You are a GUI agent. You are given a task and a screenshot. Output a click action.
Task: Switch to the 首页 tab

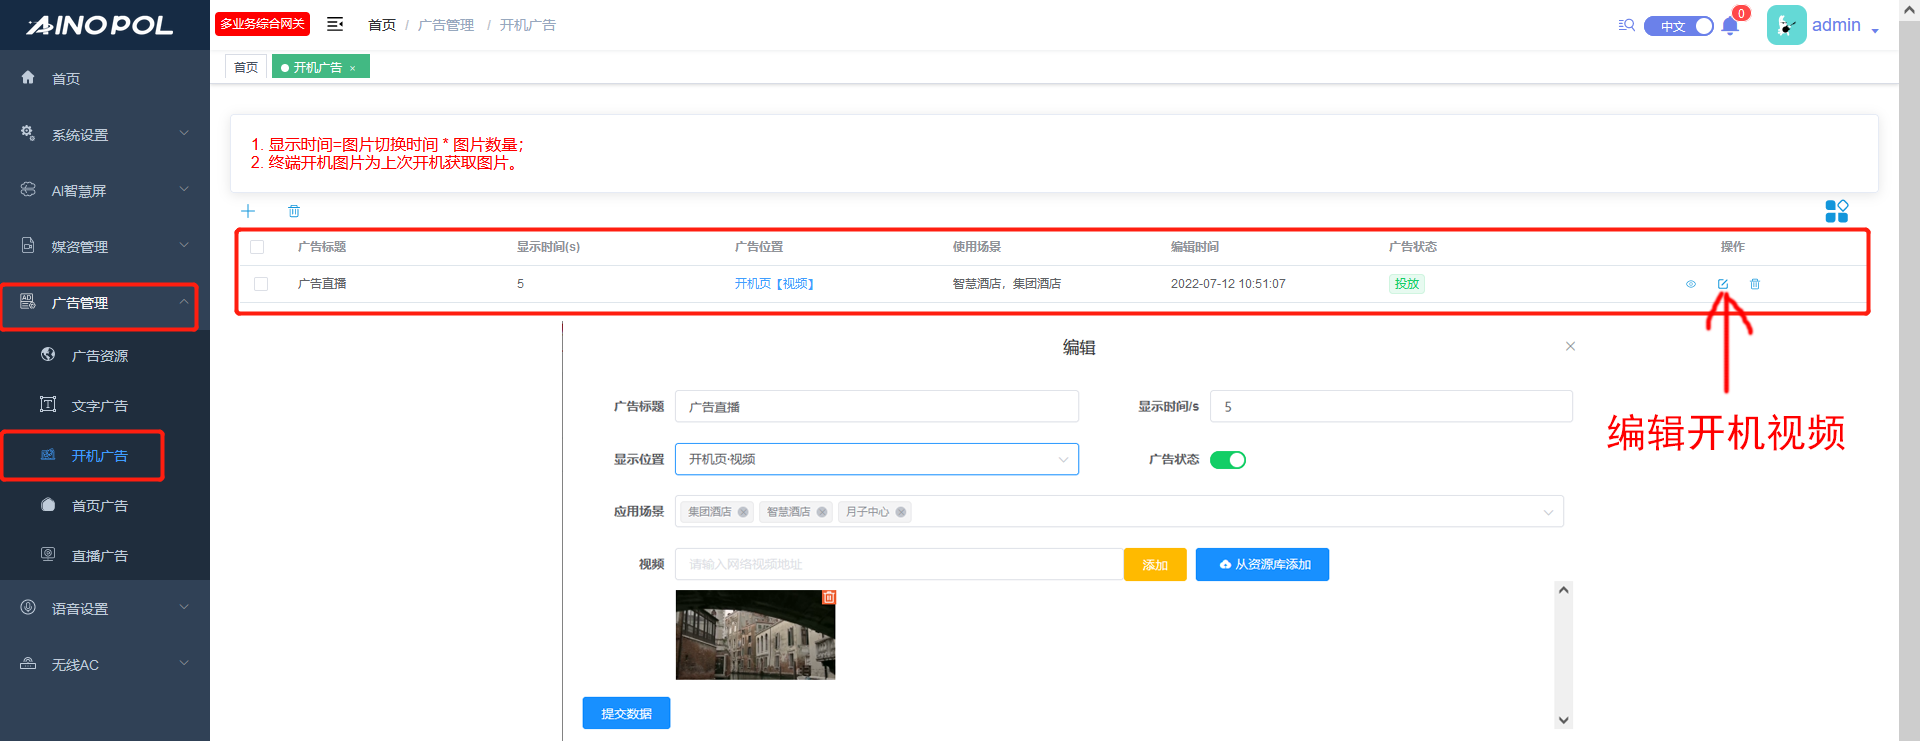pyautogui.click(x=246, y=67)
